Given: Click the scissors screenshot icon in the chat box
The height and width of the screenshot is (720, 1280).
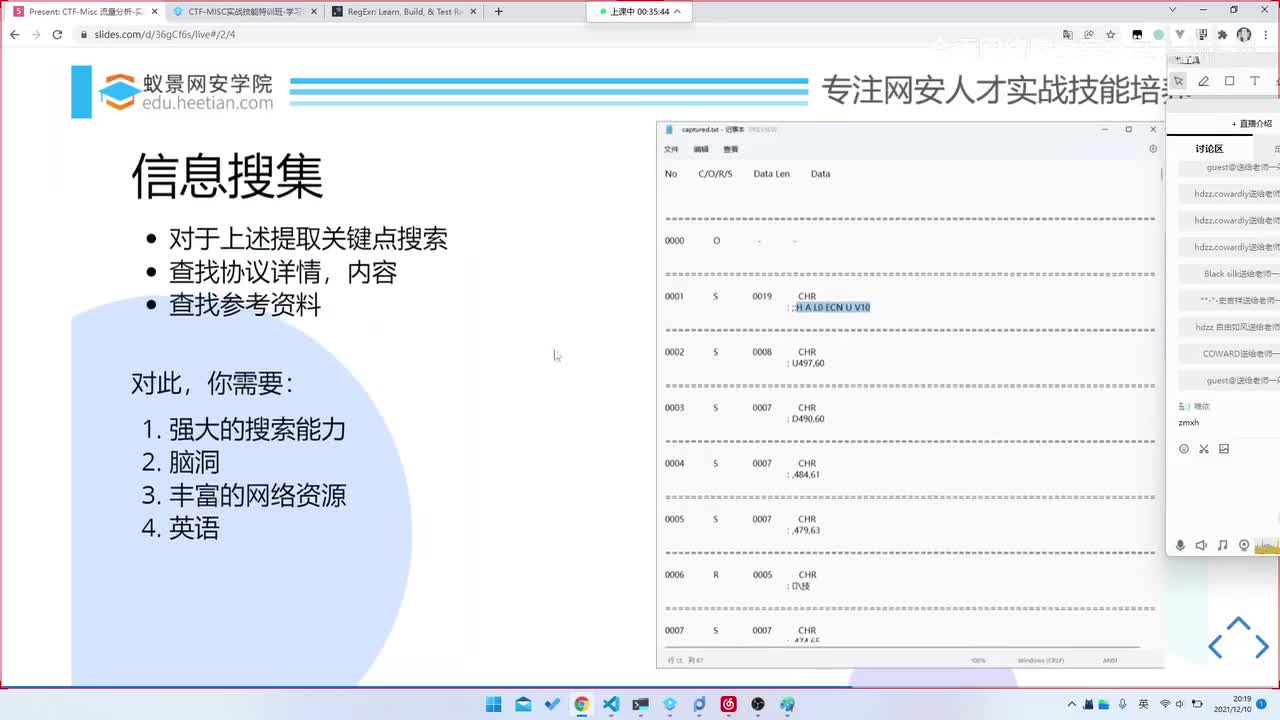Looking at the screenshot, I should click(x=1204, y=449).
